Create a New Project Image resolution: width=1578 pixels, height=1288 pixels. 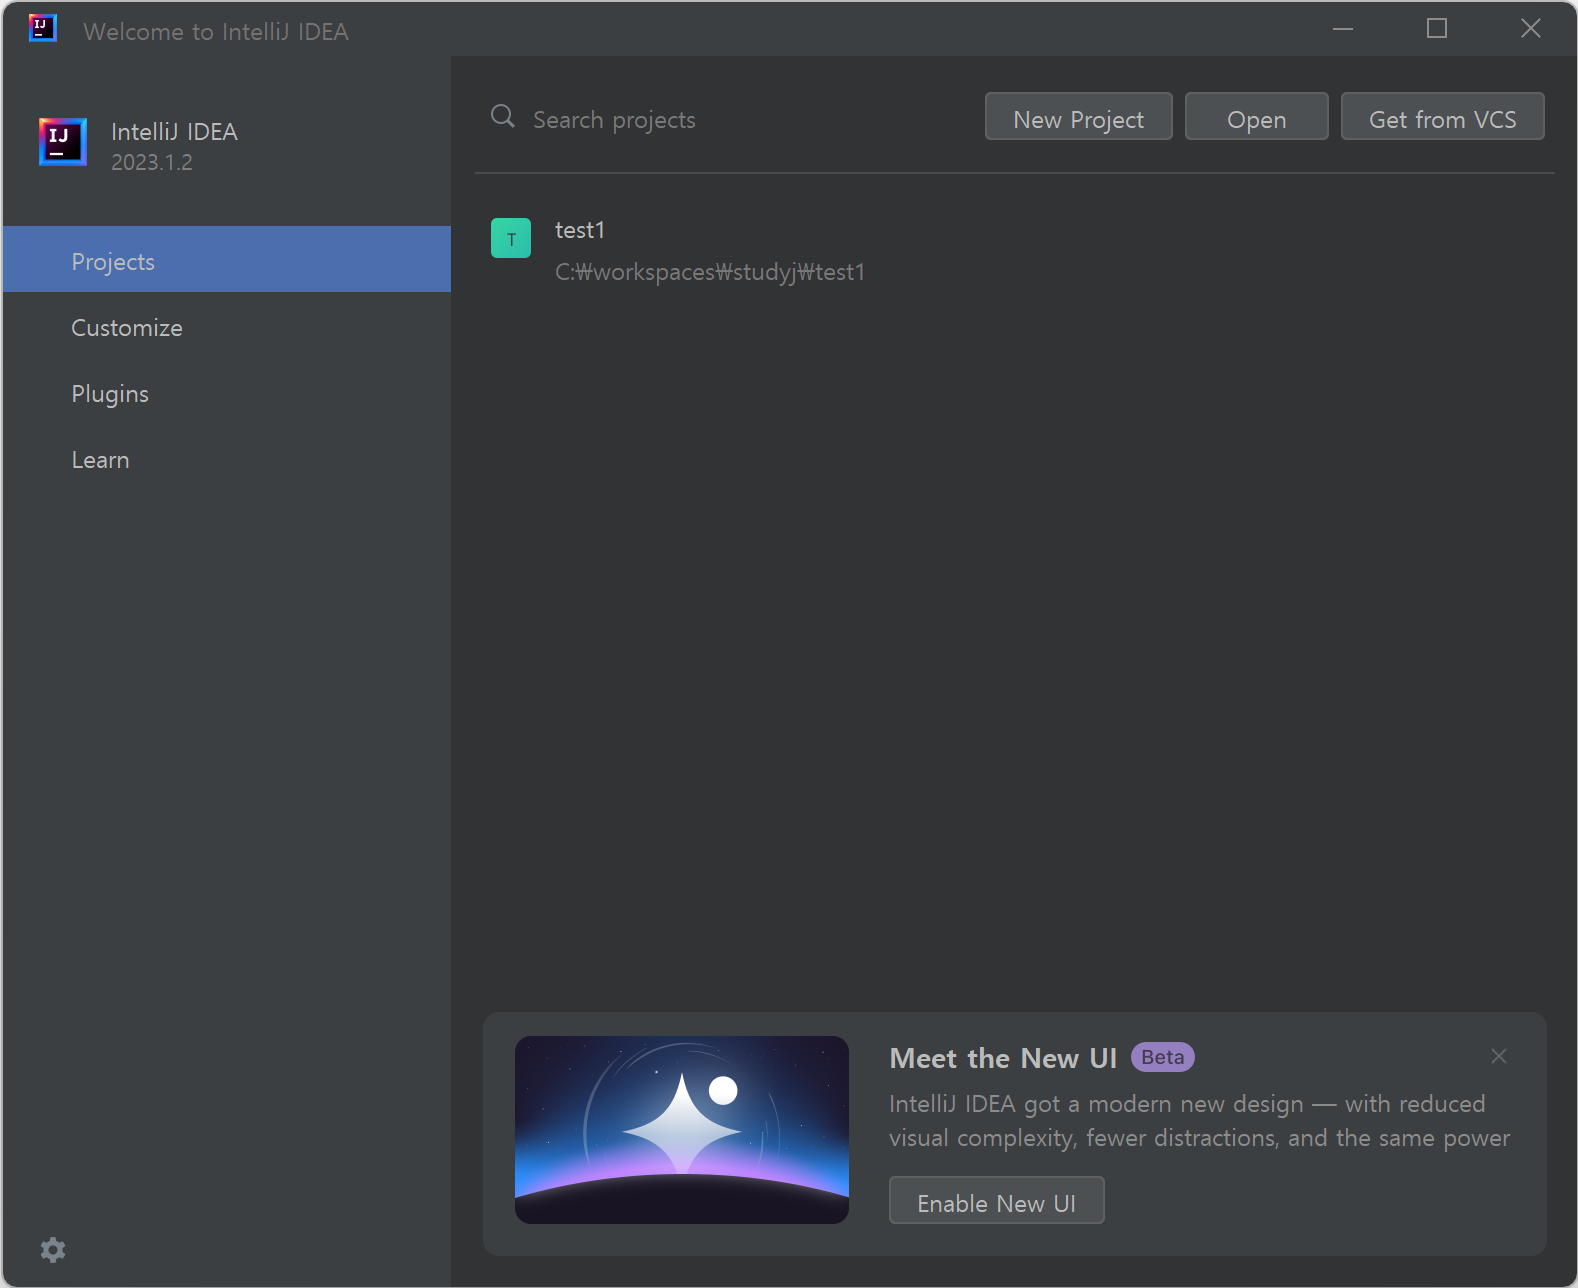(x=1078, y=117)
